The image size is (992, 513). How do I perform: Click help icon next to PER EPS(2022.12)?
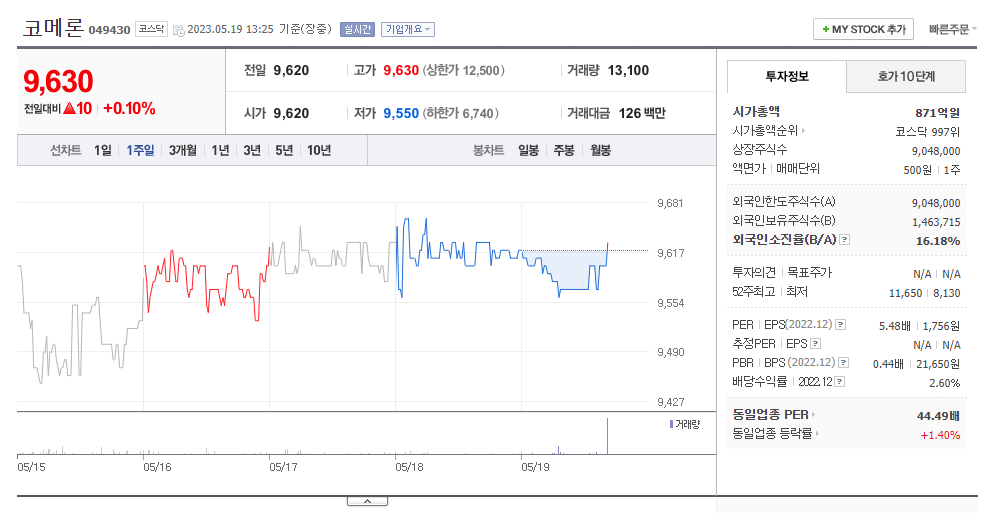840,324
